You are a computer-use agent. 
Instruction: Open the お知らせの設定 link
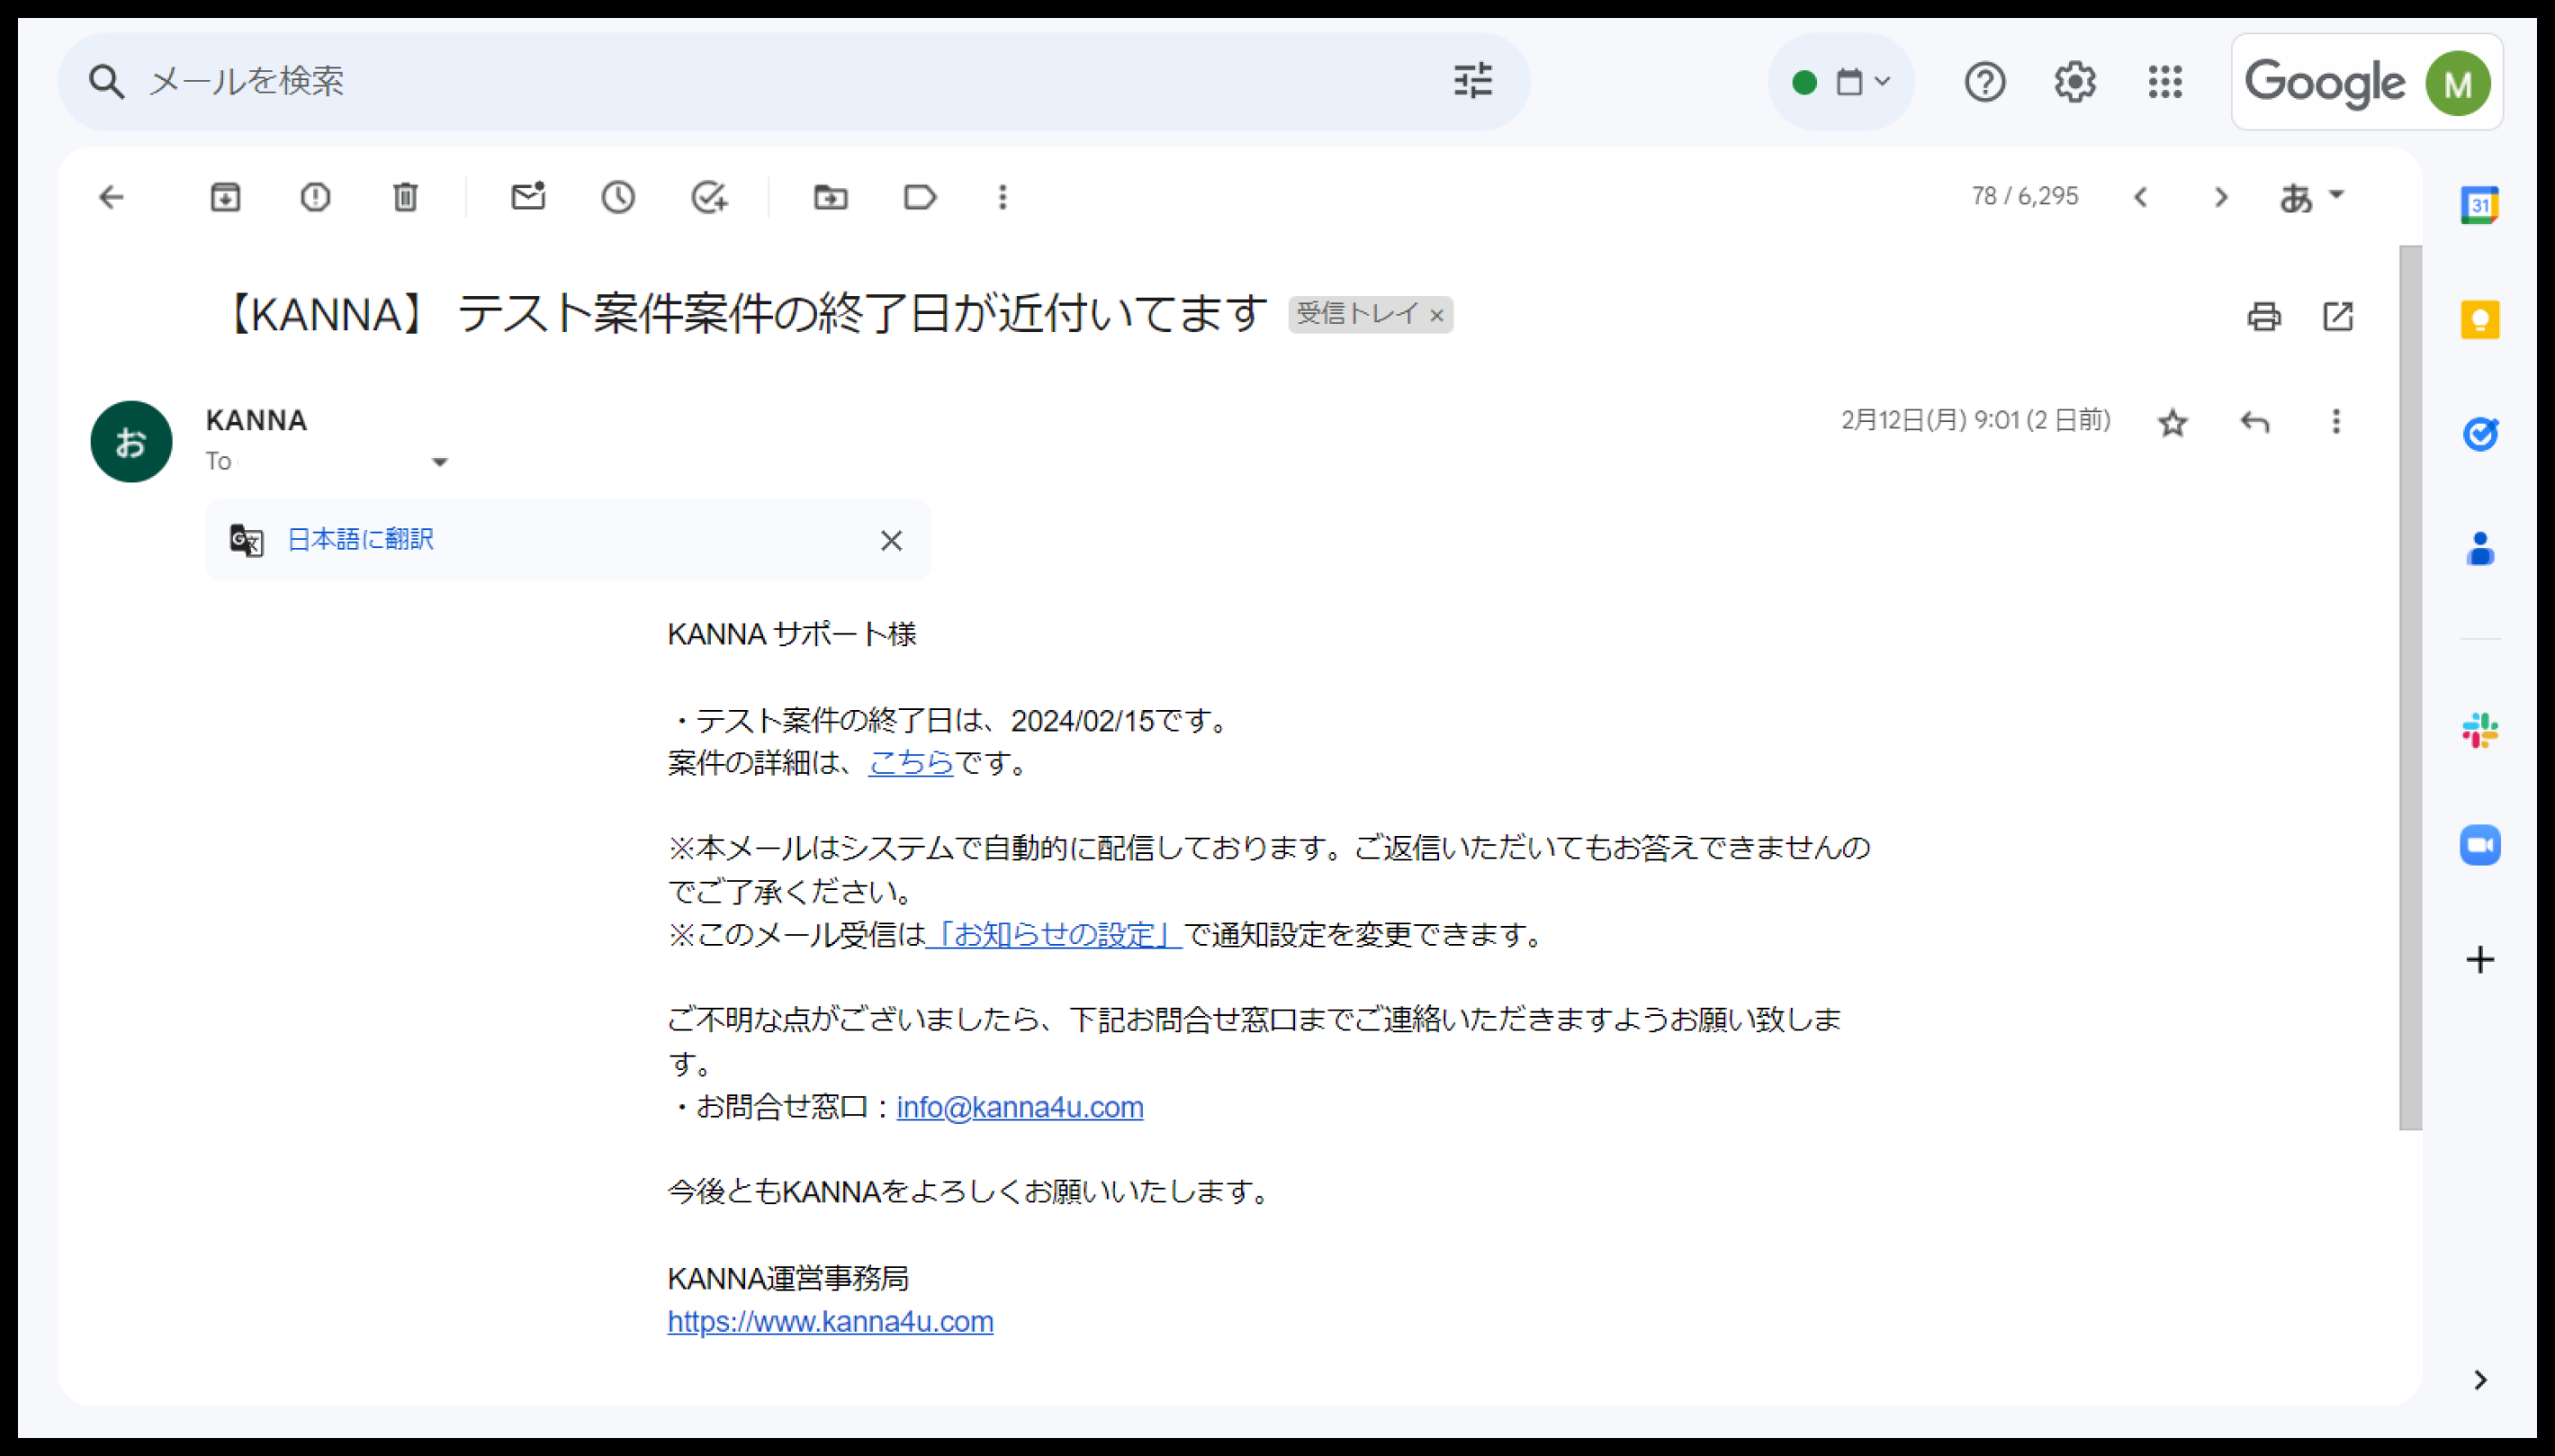click(x=1054, y=934)
